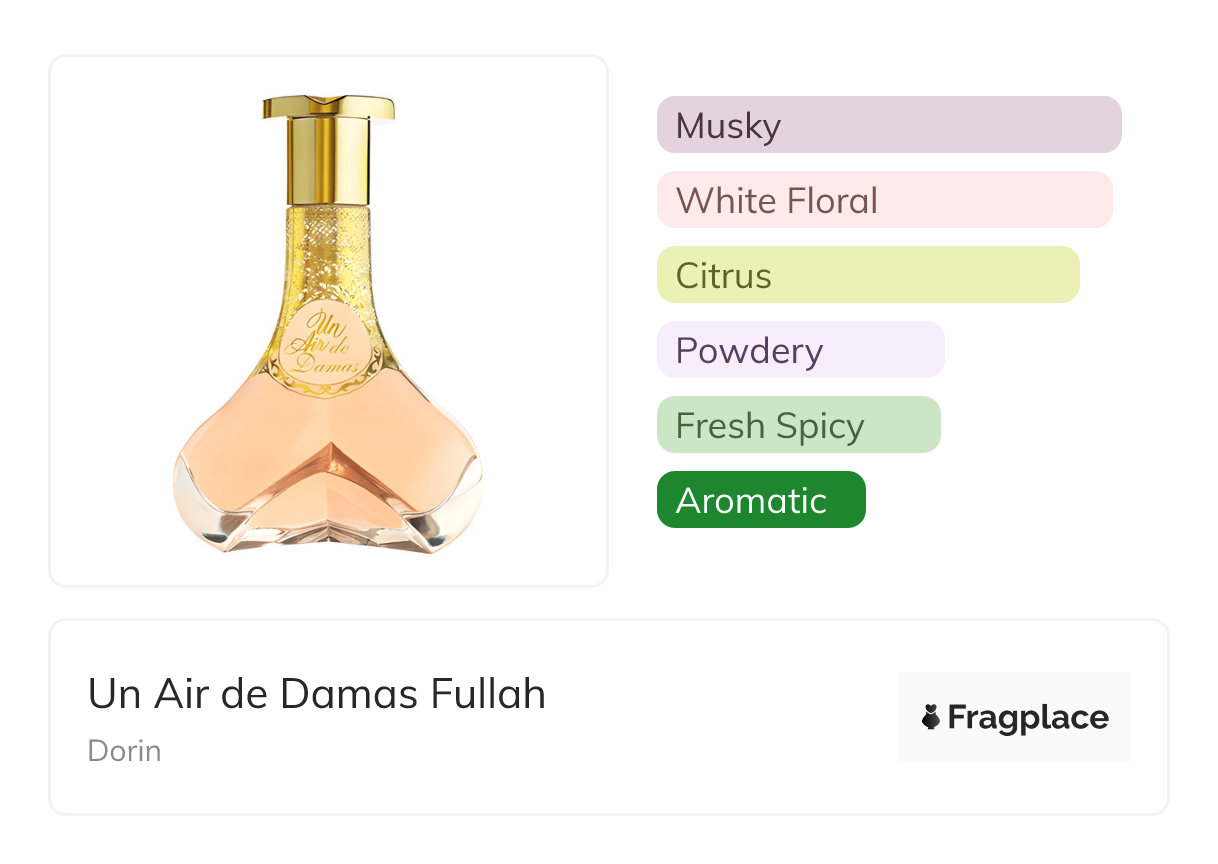Click the Fragplace wordmark text
The image size is (1218, 864).
(x=1028, y=717)
